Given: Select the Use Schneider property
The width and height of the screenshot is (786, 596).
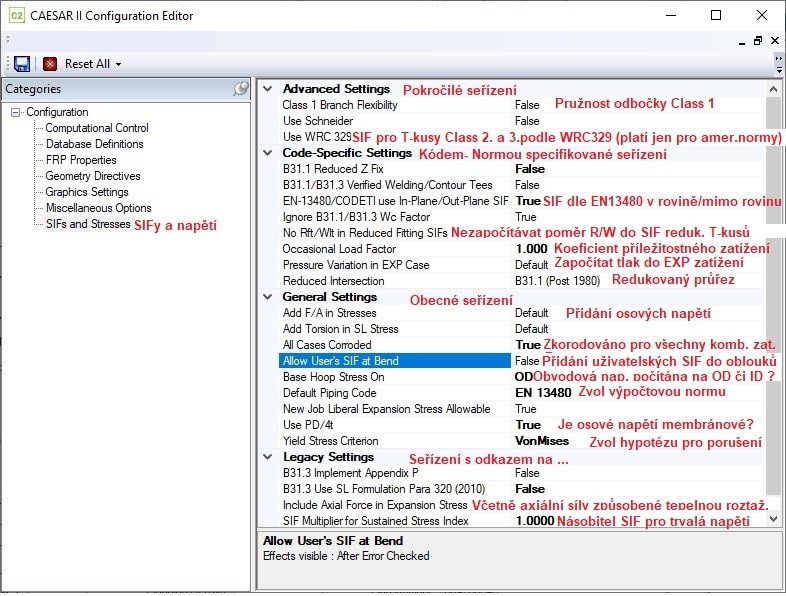Looking at the screenshot, I should click(x=318, y=121).
